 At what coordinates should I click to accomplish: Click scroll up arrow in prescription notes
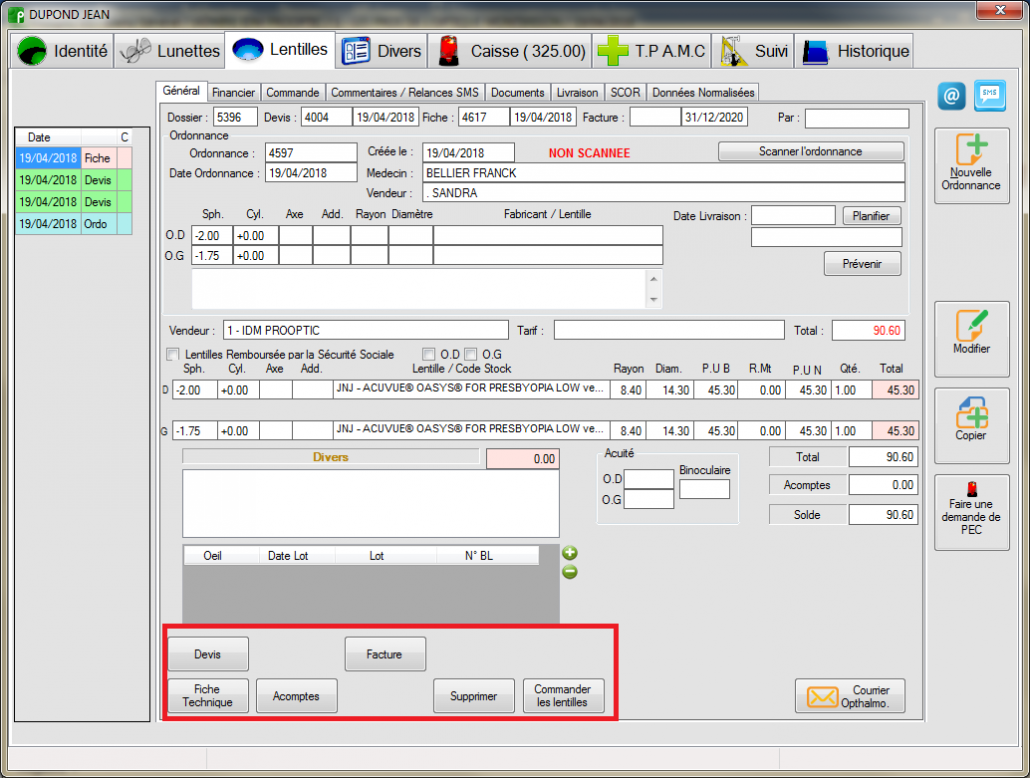[x=654, y=279]
